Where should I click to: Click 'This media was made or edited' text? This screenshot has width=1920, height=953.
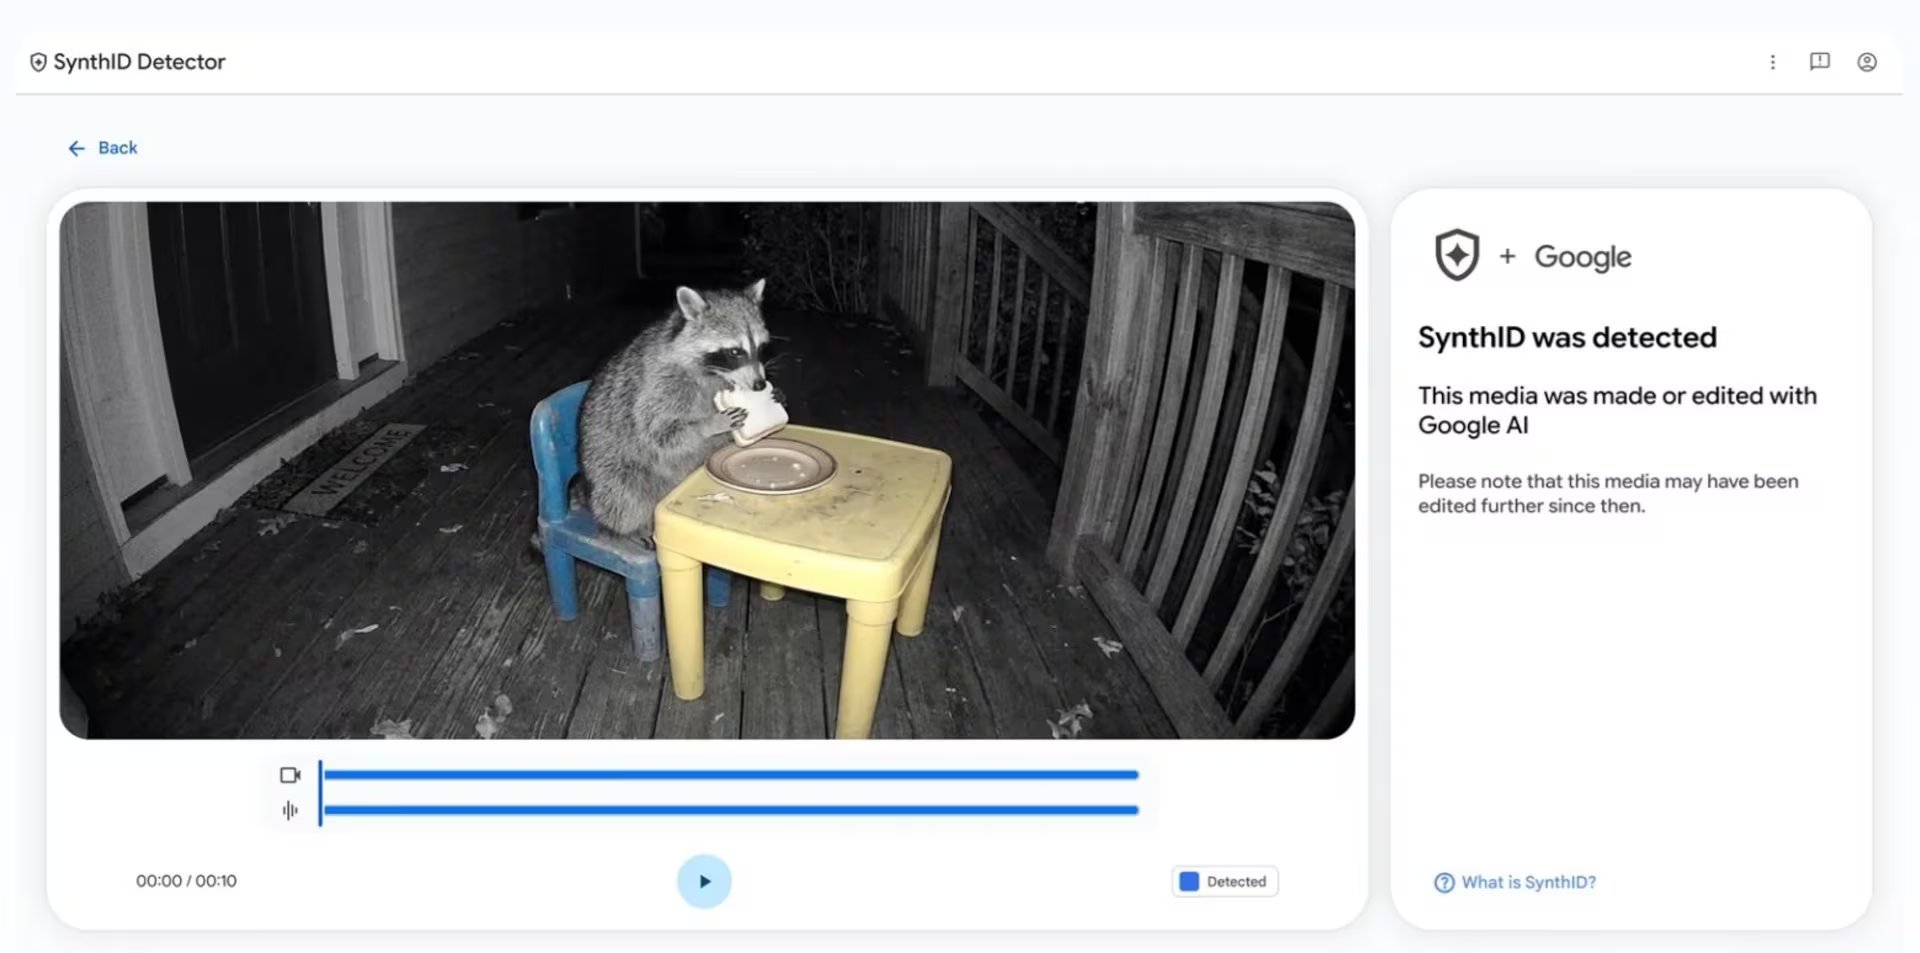coord(1617,410)
